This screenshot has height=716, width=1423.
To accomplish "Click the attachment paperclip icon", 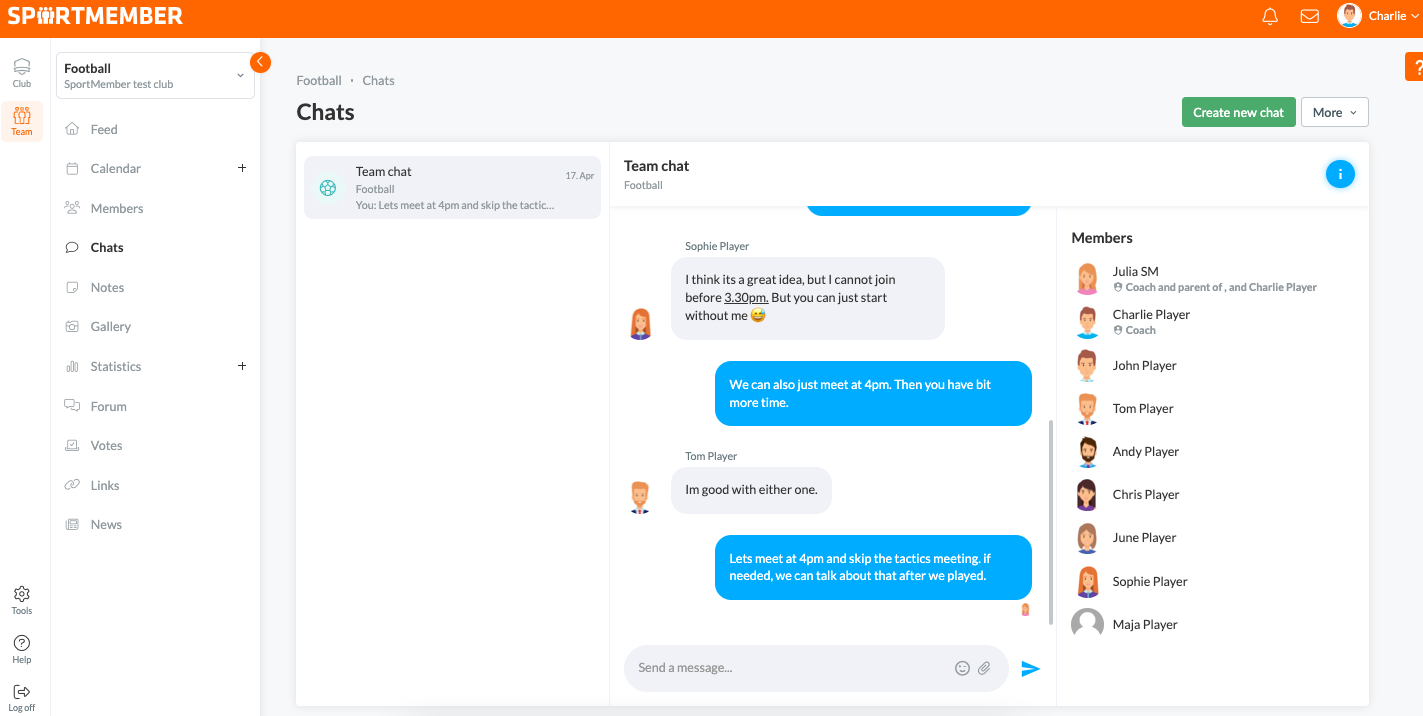I will coord(984,668).
